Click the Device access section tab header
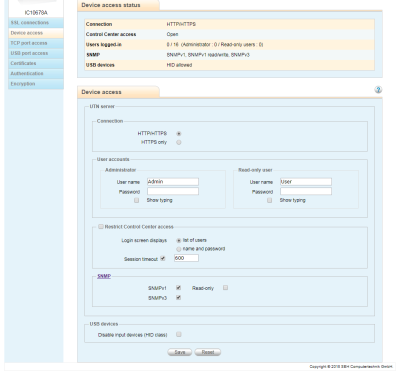The height and width of the screenshot is (371, 400). click(118, 92)
